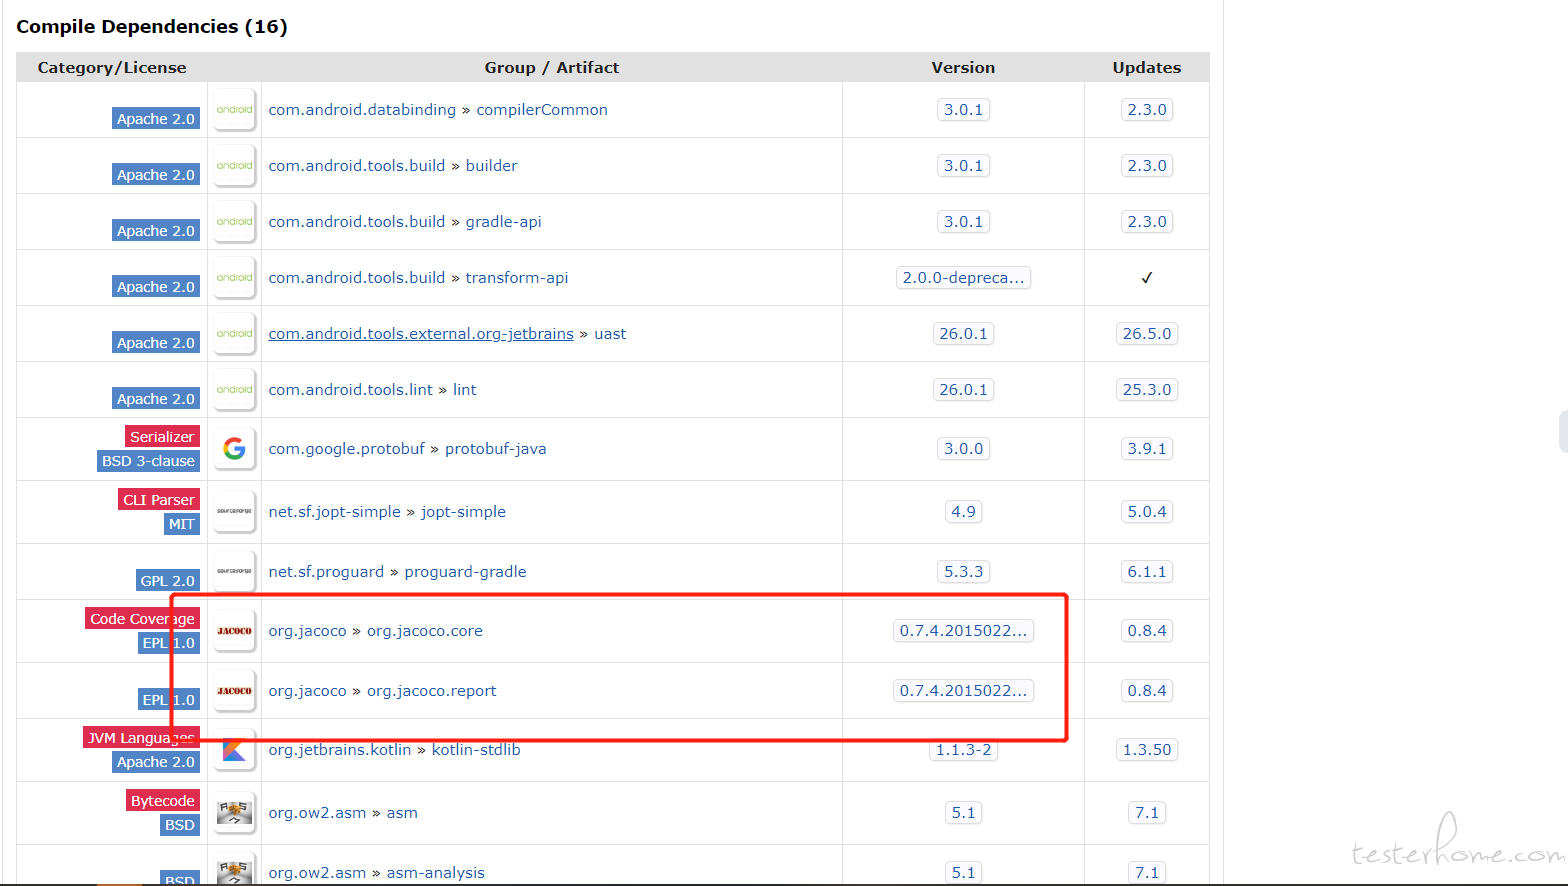1568x886 pixels.
Task: Click version 2.0.0-depreca... for transform-api
Action: click(963, 278)
